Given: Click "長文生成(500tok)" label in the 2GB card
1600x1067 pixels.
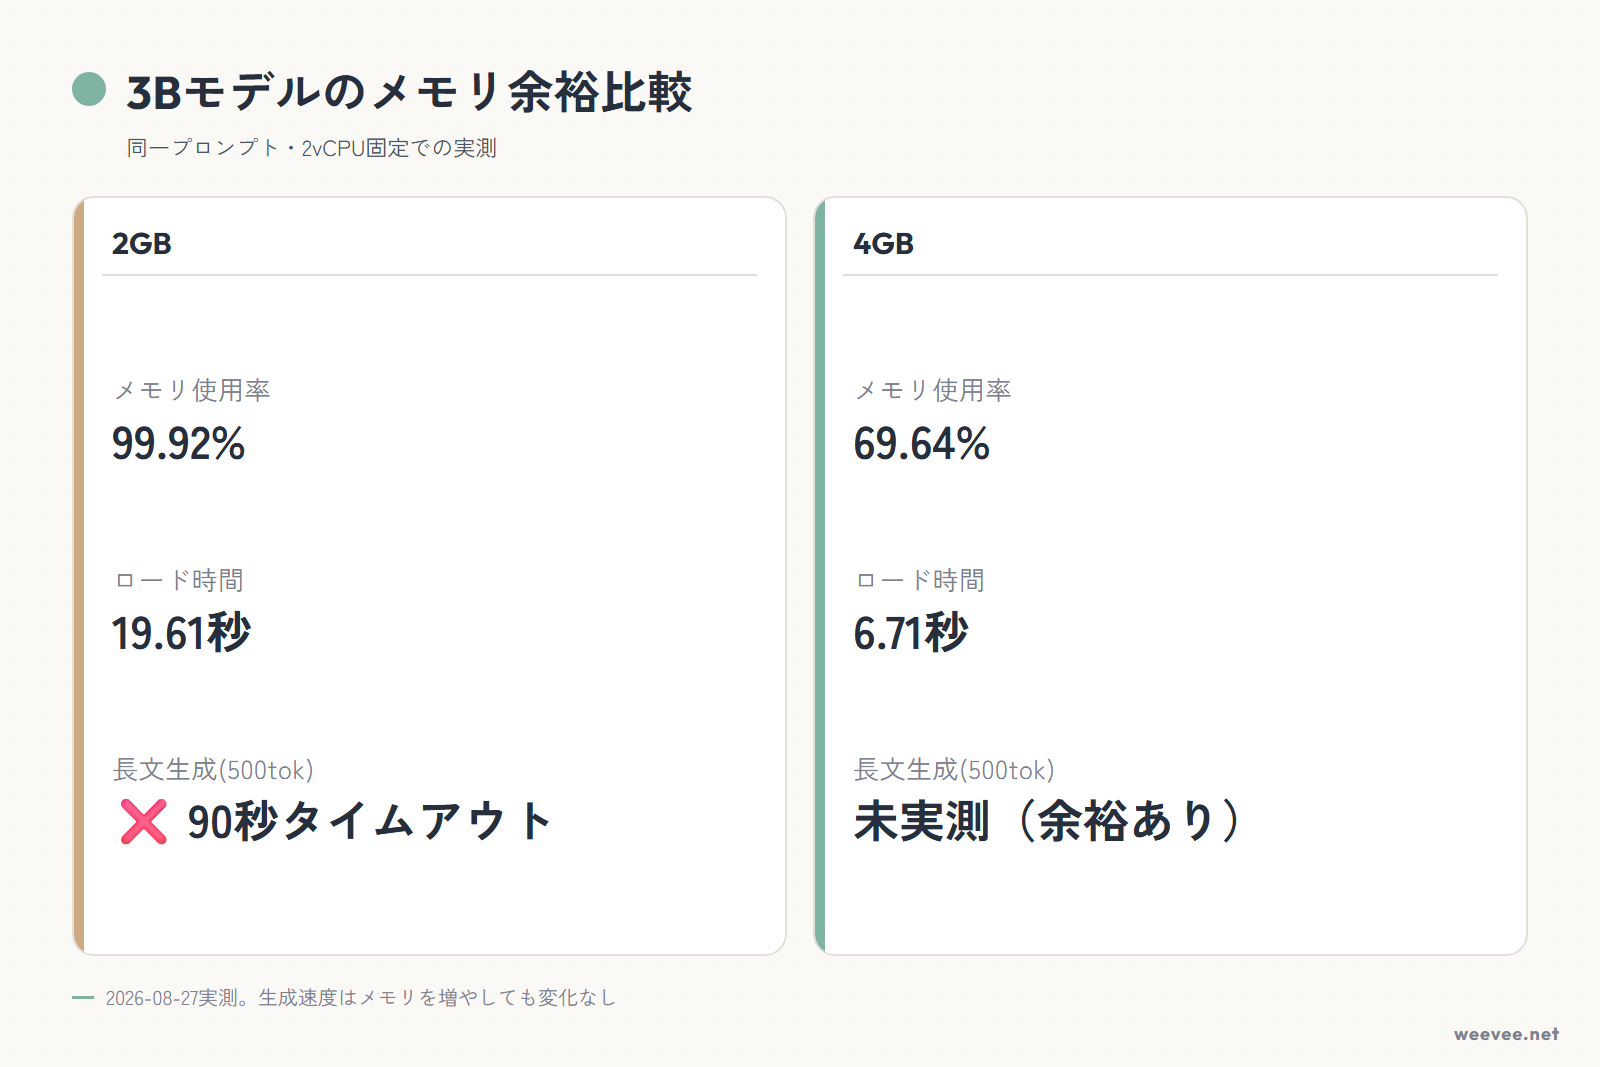Looking at the screenshot, I should [213, 770].
